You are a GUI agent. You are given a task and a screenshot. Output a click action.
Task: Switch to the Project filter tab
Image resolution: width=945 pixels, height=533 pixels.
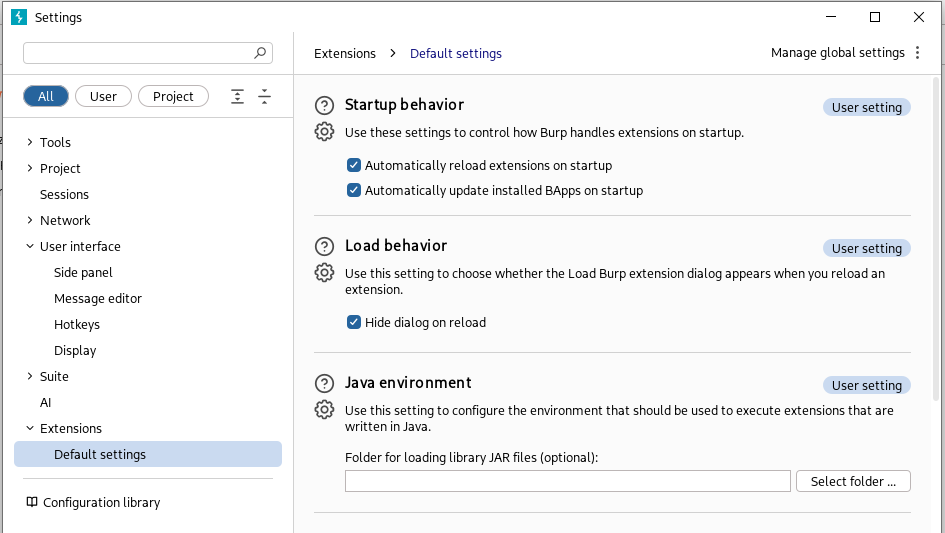[173, 96]
